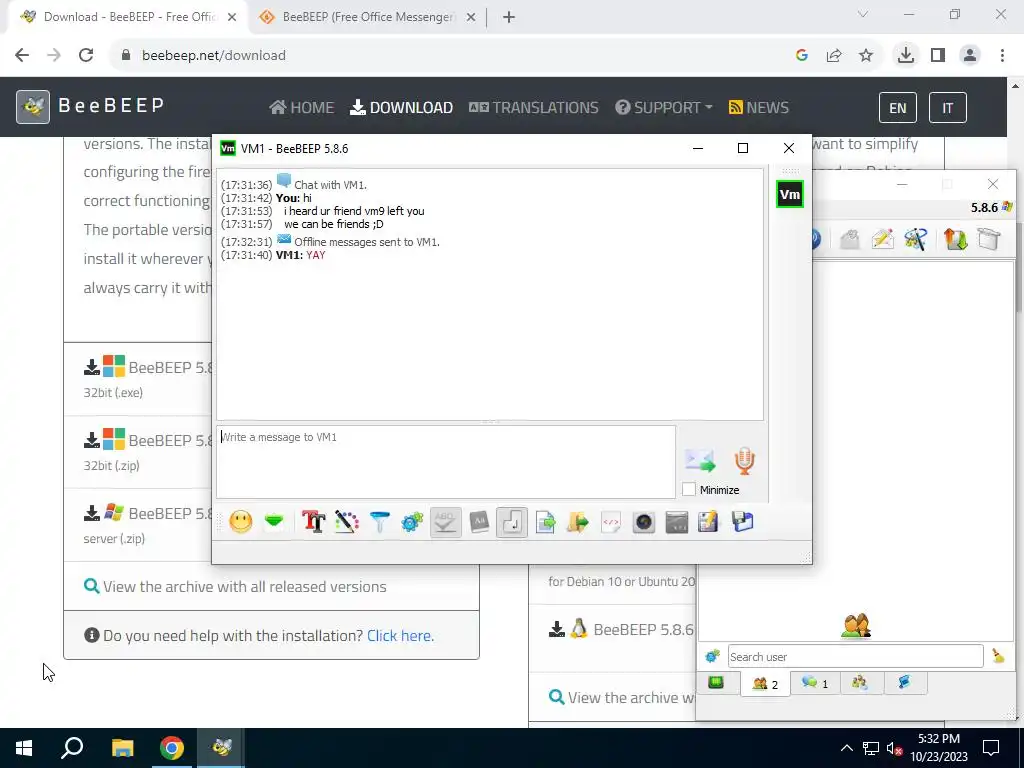This screenshot has height=768, width=1024.
Task: Toggle the Minimize checkbox
Action: pos(689,489)
